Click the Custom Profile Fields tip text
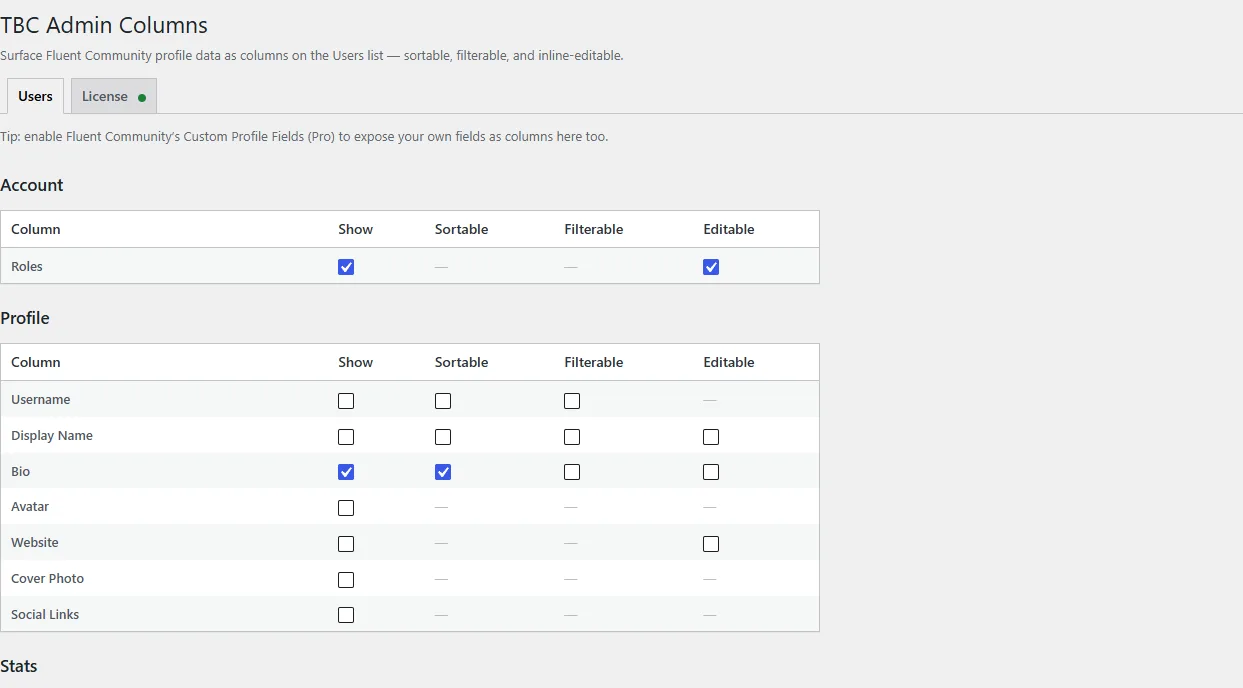 304,136
